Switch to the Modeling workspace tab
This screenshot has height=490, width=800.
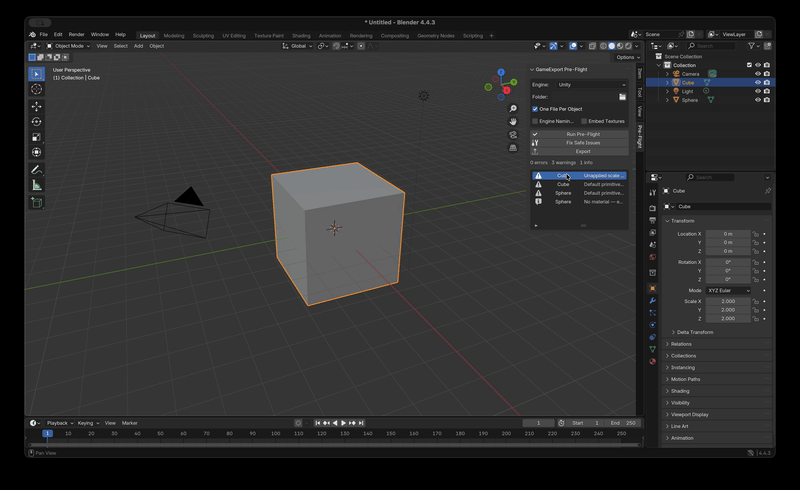click(x=174, y=36)
